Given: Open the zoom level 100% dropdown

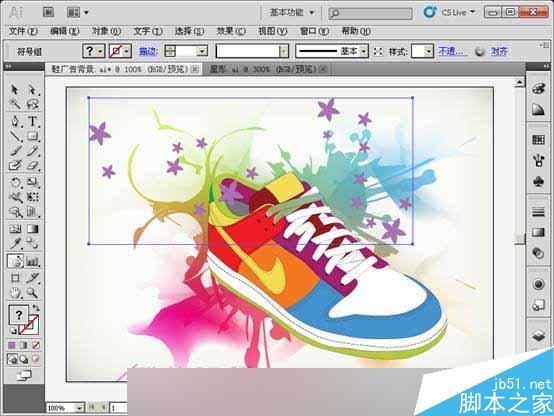Looking at the screenshot, I should (x=79, y=408).
